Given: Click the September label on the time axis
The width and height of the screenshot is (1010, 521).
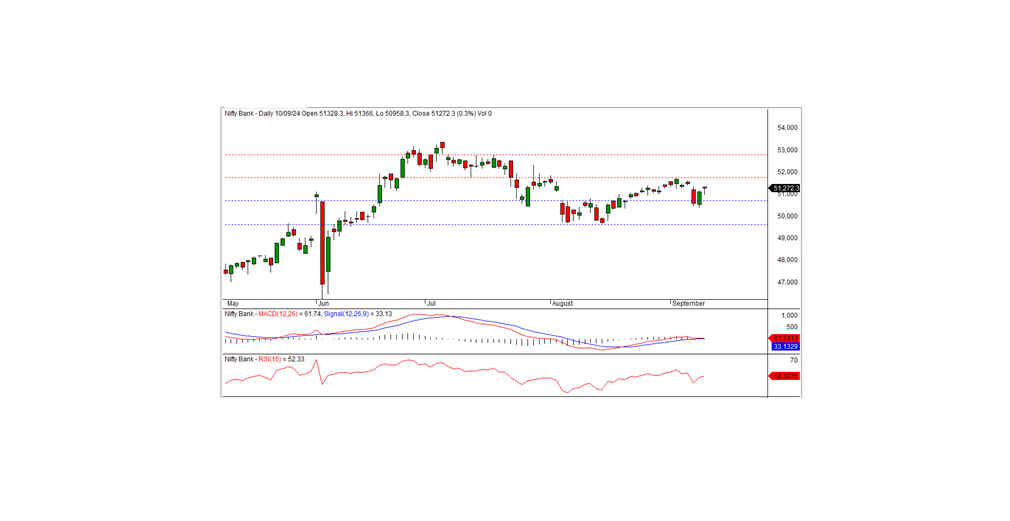Looking at the screenshot, I should pyautogui.click(x=689, y=303).
